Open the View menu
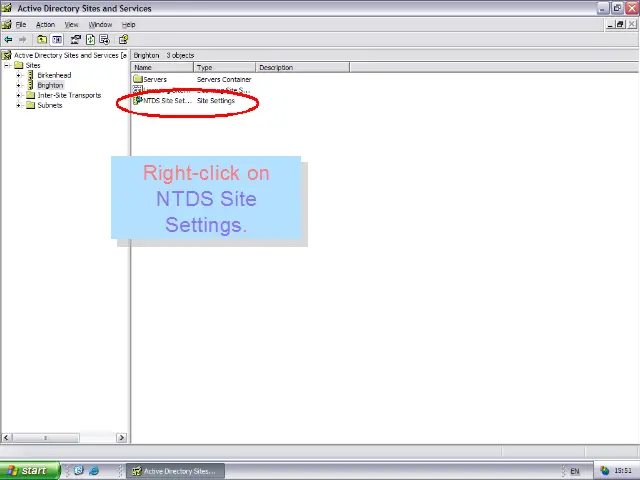Viewport: 640px width, 480px height. tap(71, 24)
